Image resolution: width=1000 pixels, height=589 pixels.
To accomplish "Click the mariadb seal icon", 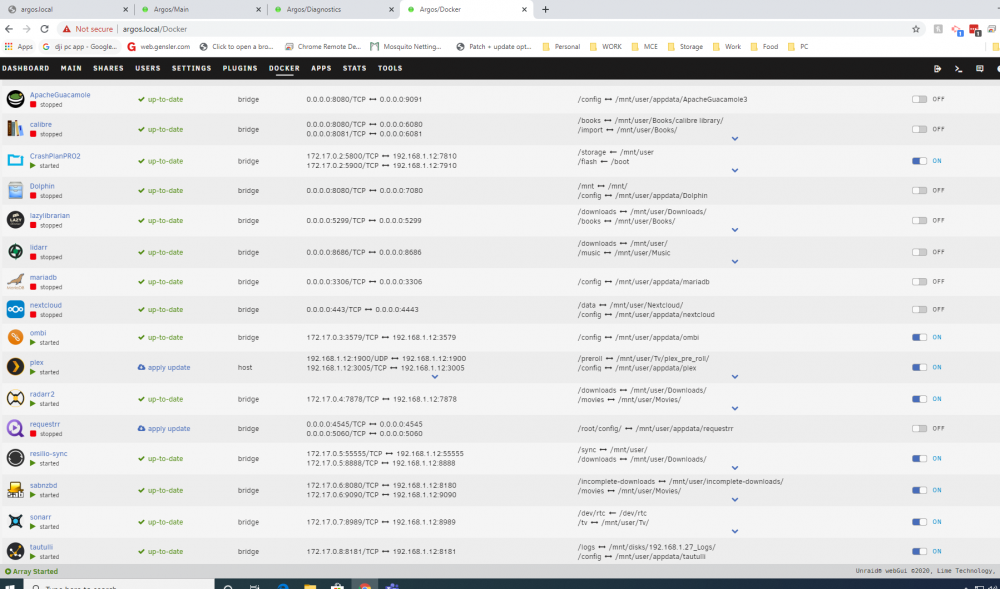I will (15, 281).
